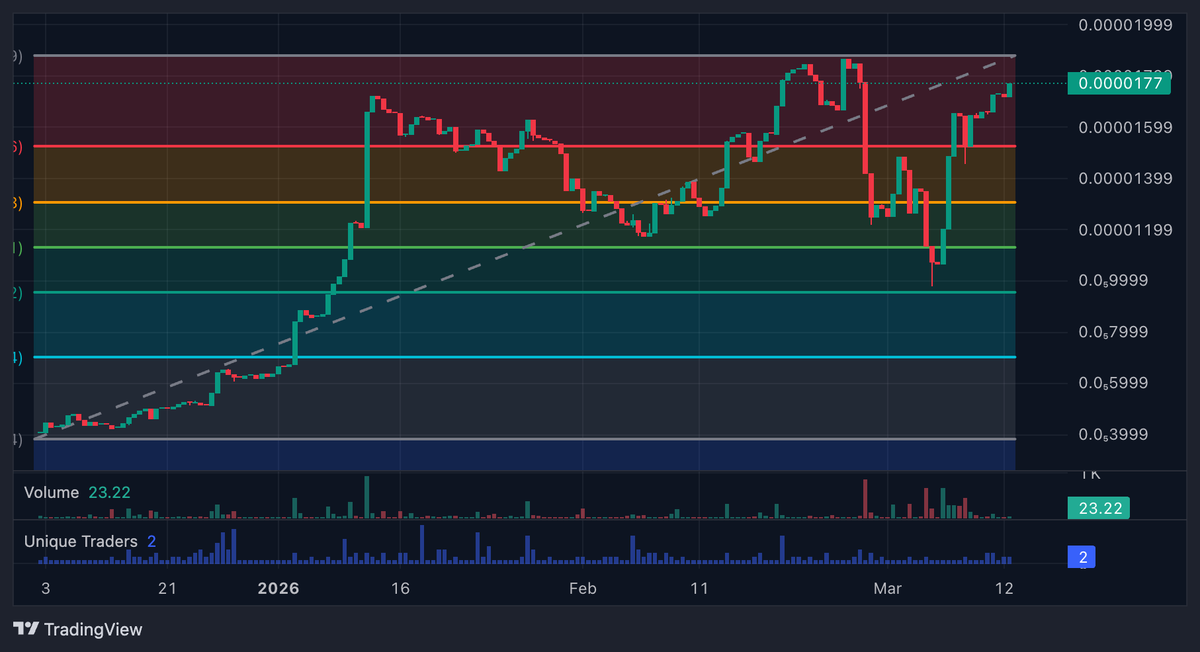Click the 12 date label on time axis
This screenshot has height=652, width=1200.
[x=1005, y=588]
